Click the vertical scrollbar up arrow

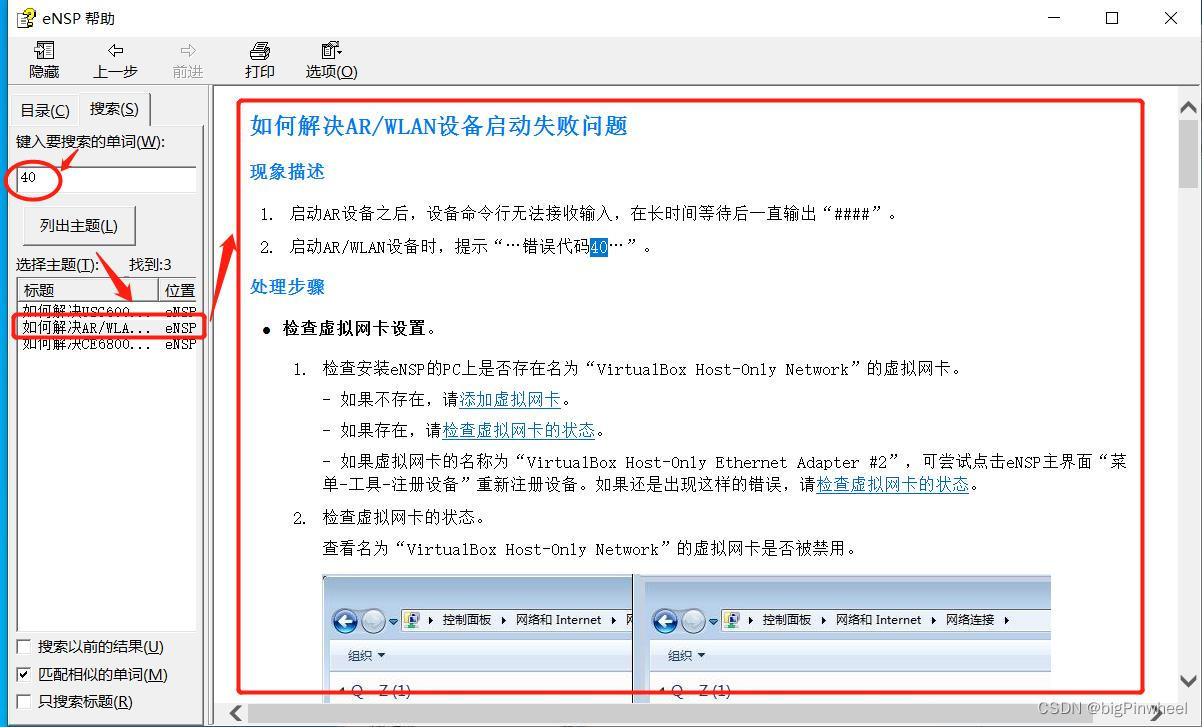point(1189,108)
